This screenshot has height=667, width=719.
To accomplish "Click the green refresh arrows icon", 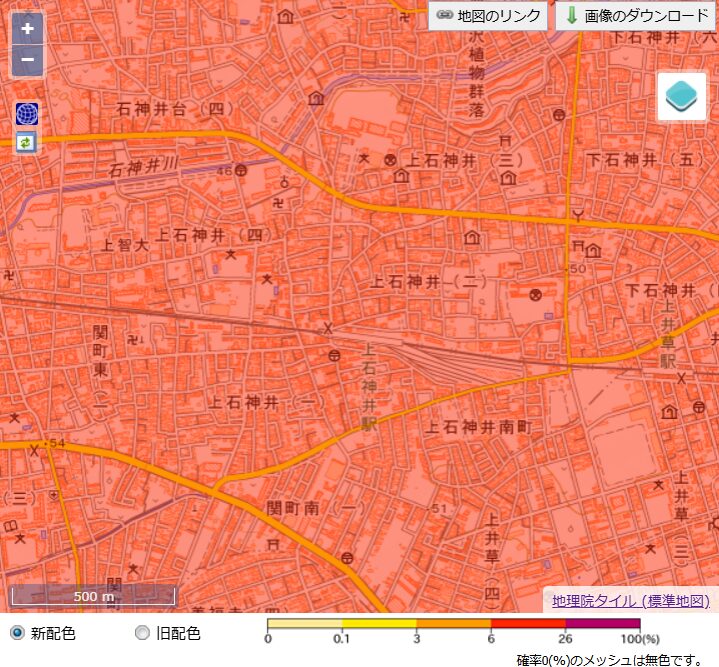I will click(26, 142).
